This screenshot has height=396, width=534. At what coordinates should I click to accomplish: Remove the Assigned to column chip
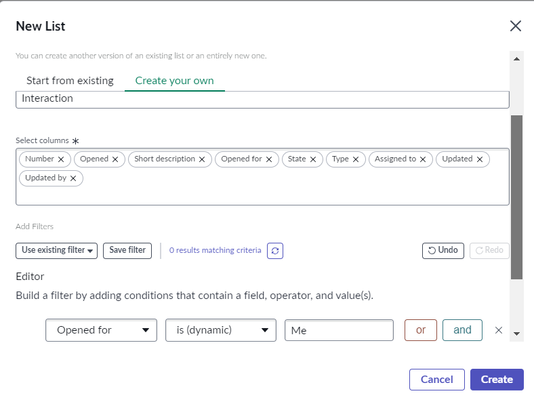click(x=423, y=159)
